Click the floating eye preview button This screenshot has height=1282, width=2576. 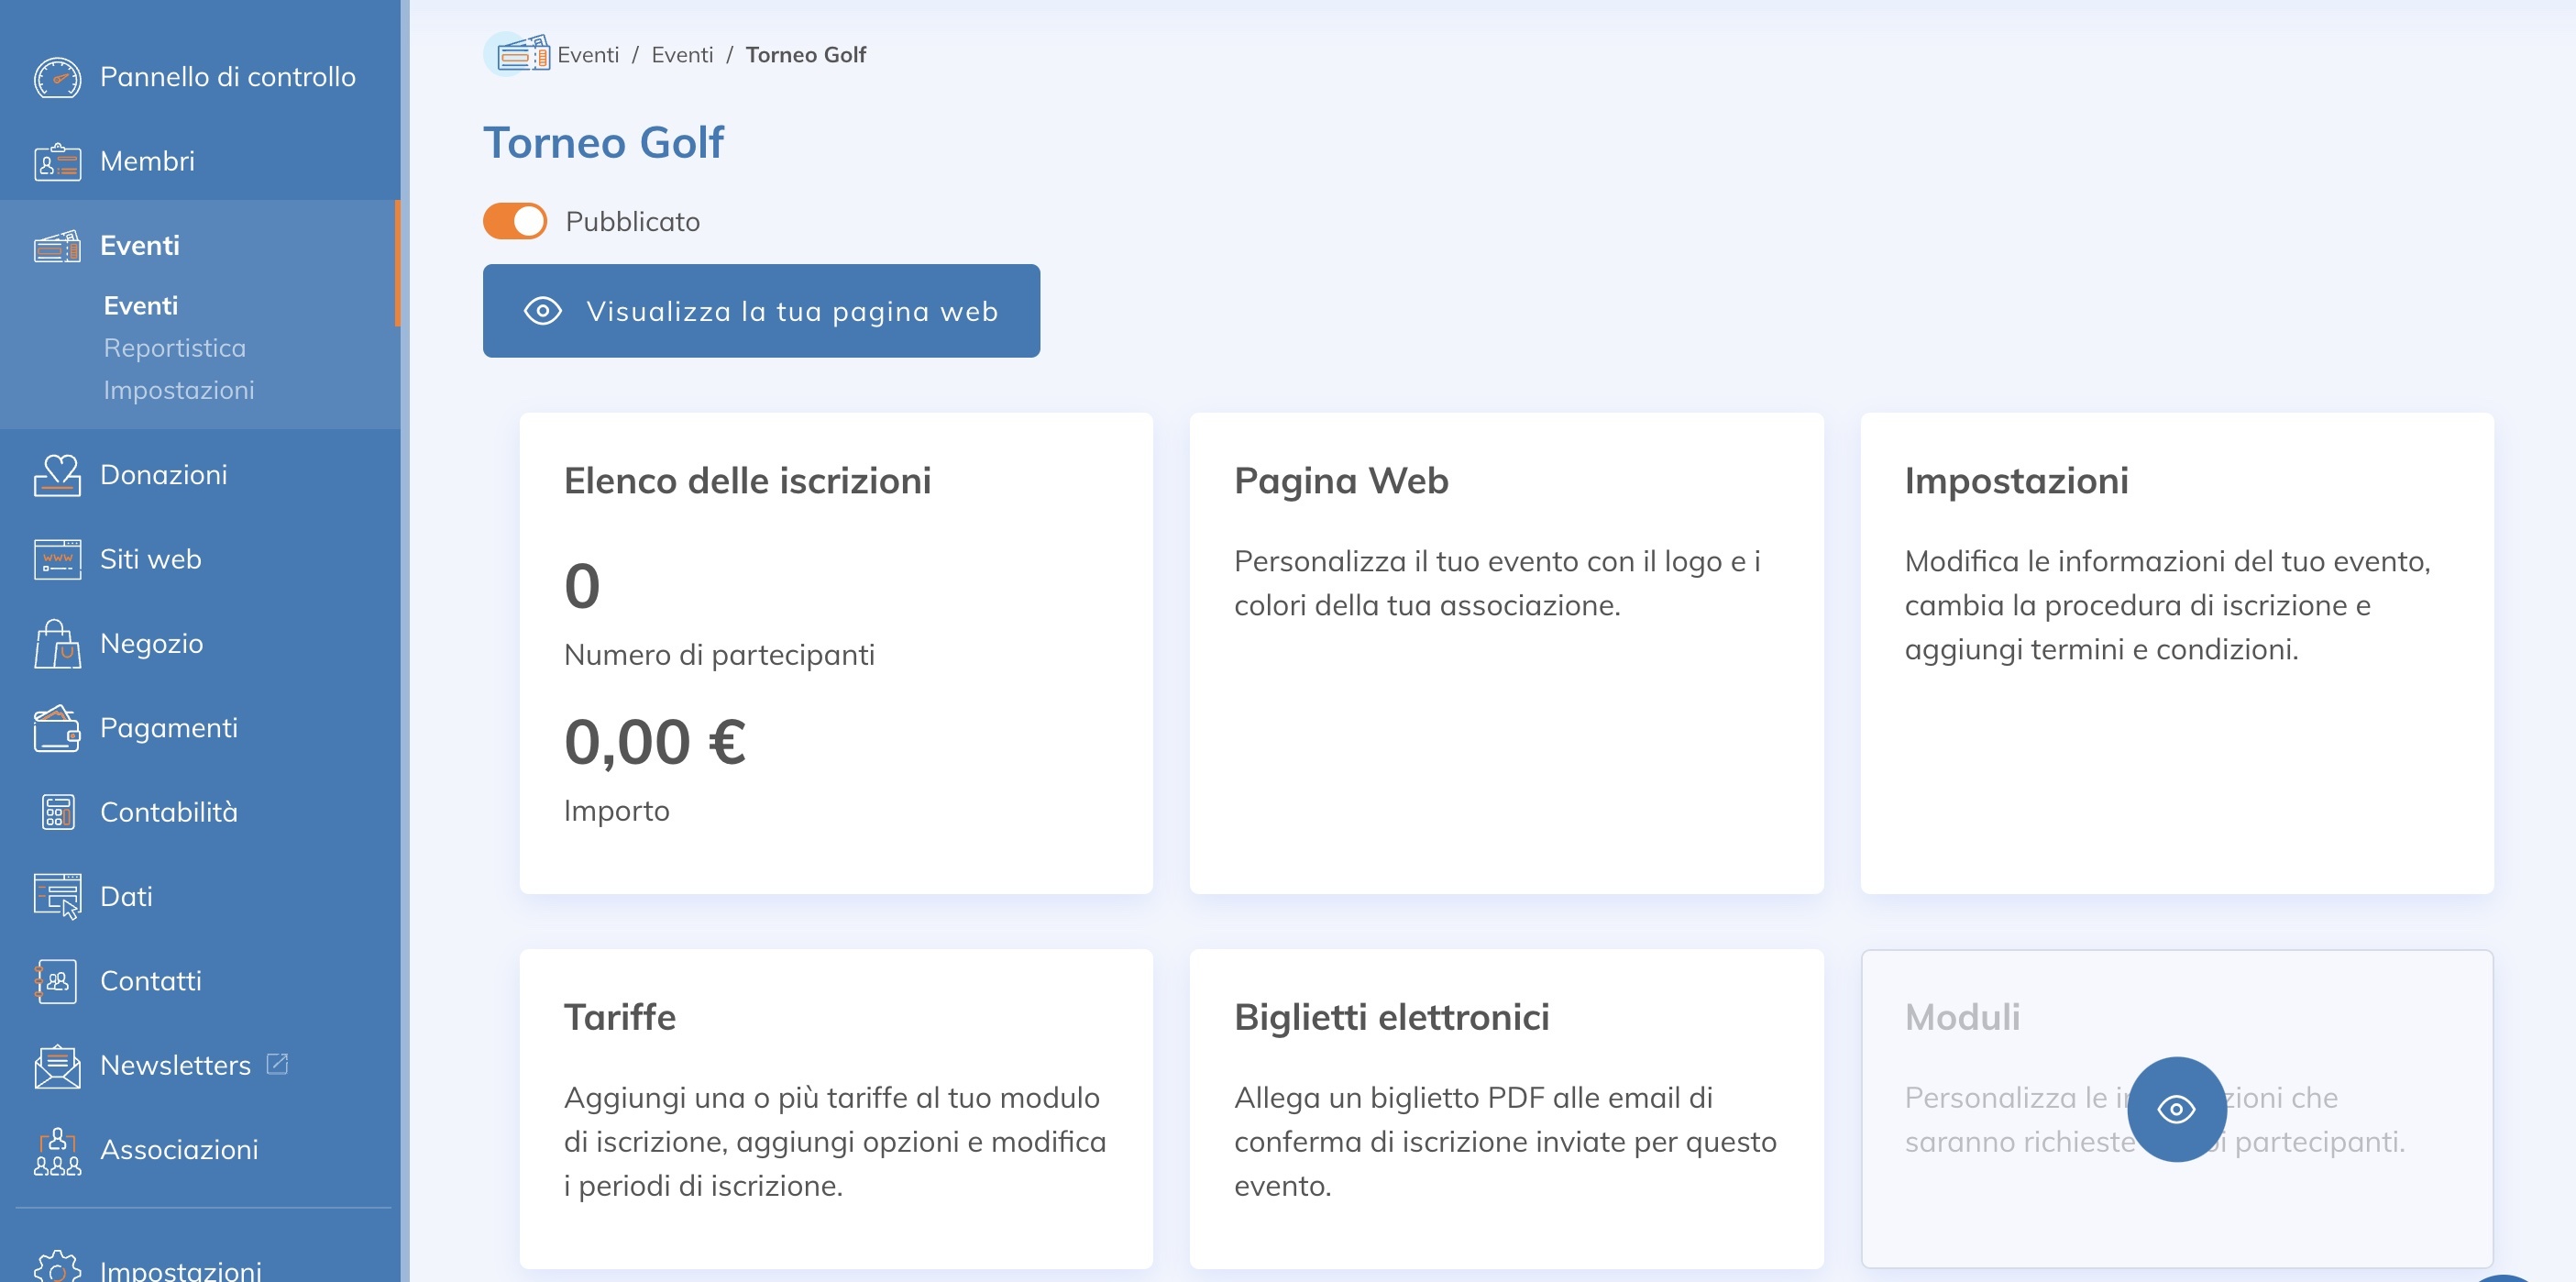click(2177, 1110)
